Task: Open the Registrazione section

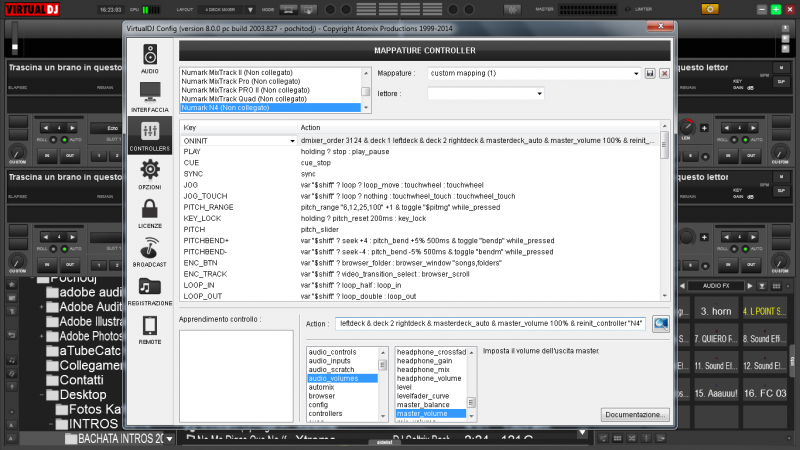Action: coord(149,291)
